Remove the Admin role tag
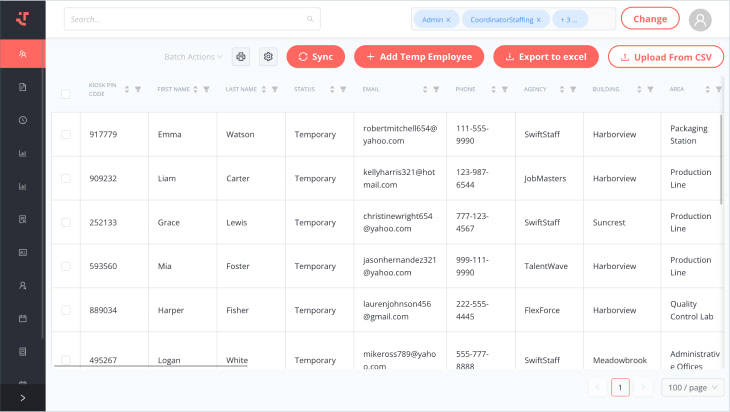Viewport: 730px width, 412px height. [448, 19]
